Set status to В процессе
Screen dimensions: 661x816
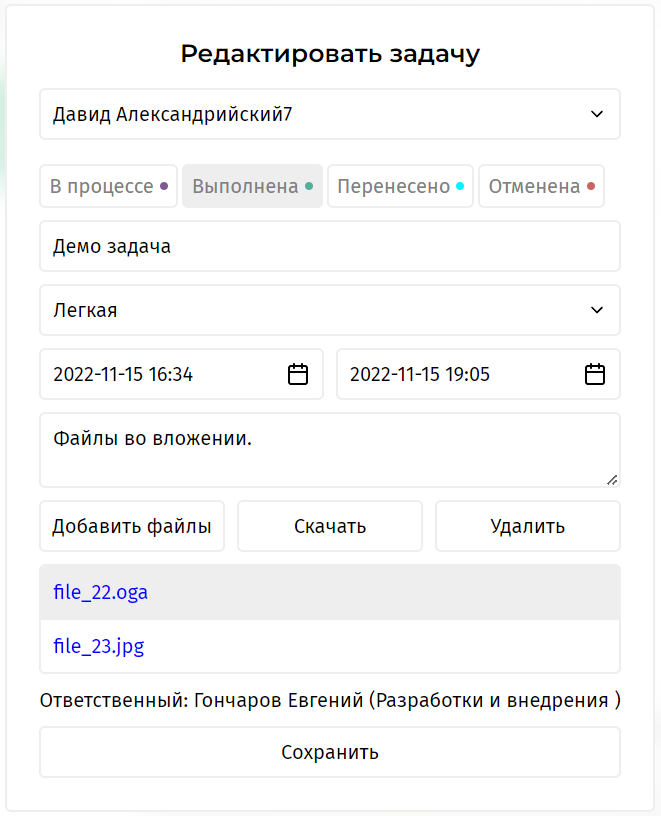(x=109, y=186)
